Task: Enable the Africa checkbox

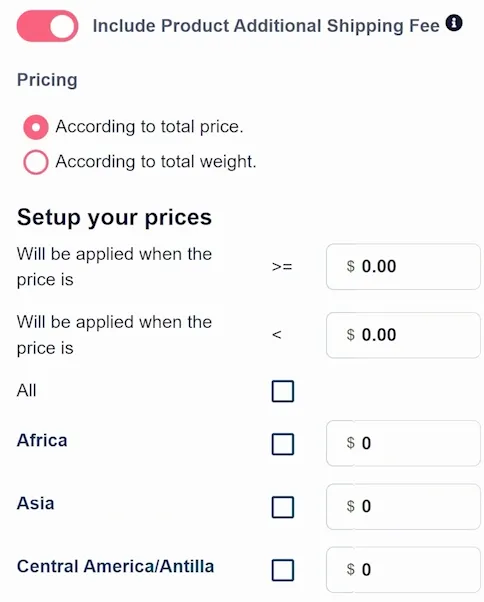Action: [283, 444]
